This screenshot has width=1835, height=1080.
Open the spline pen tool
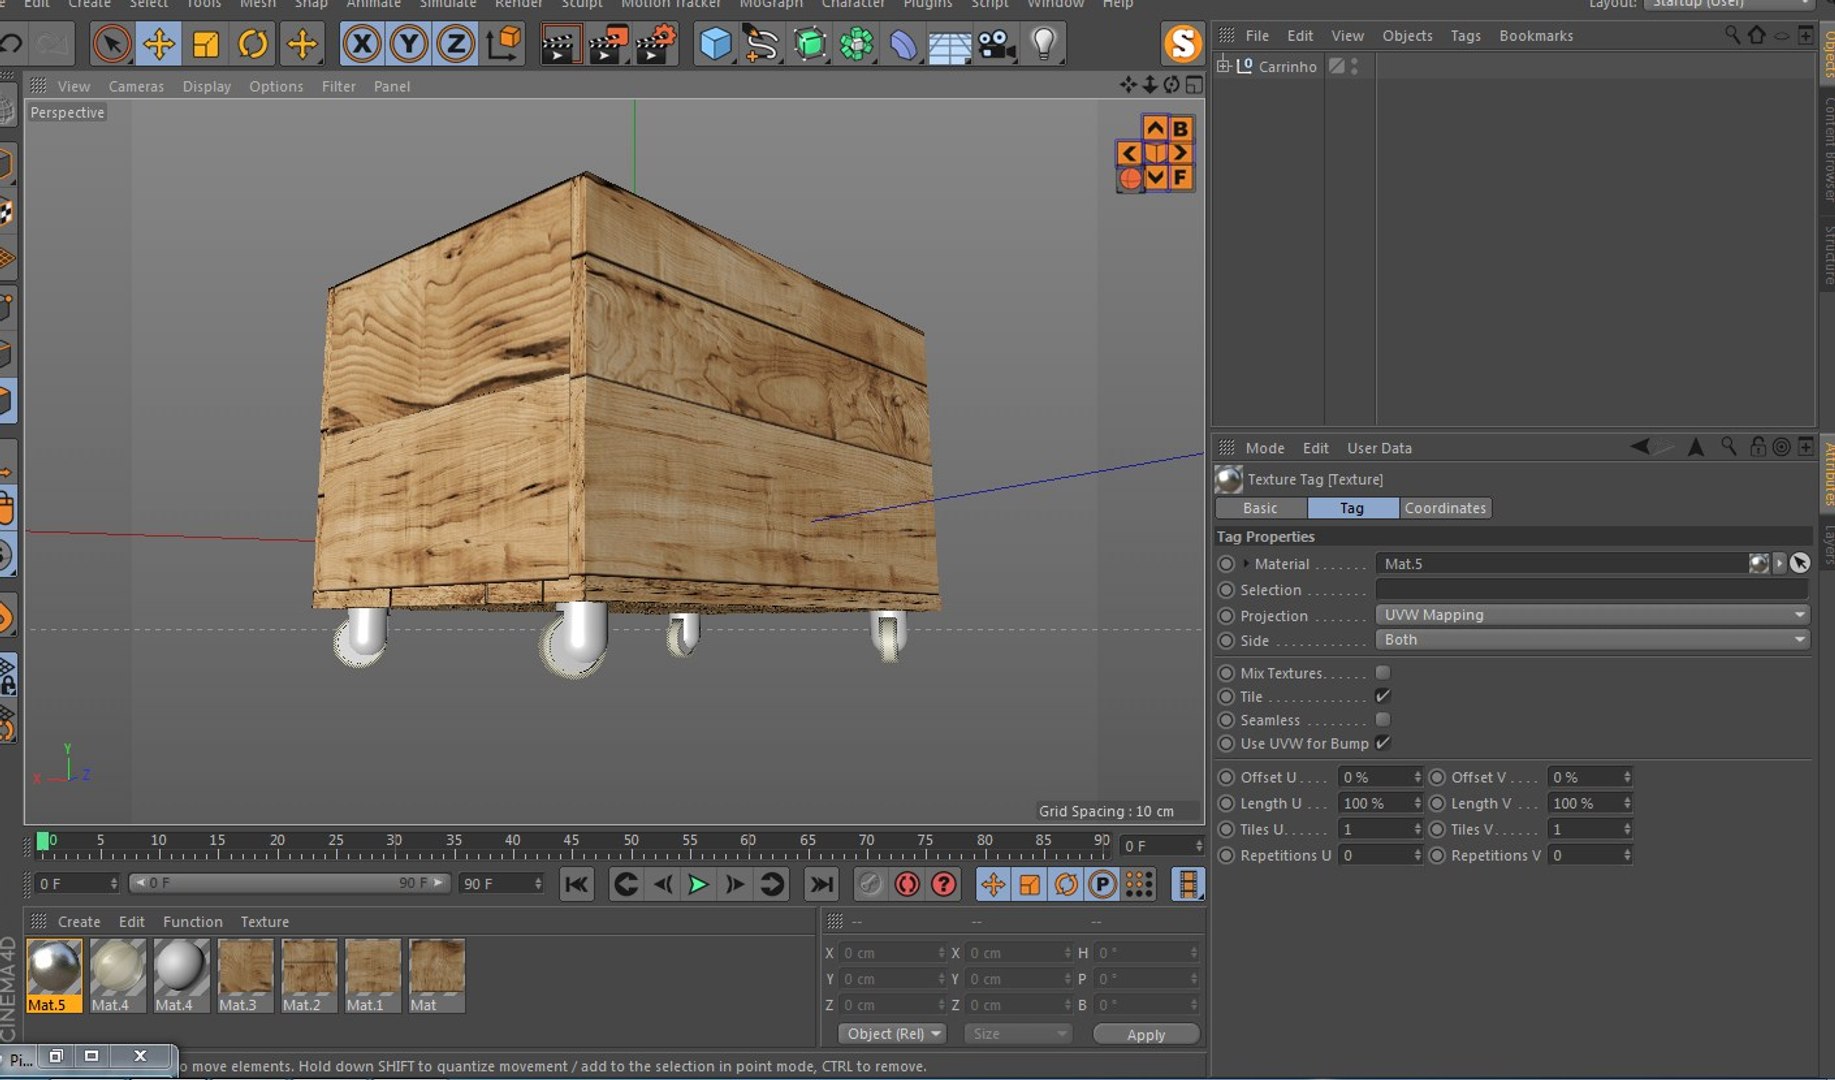pyautogui.click(x=762, y=44)
